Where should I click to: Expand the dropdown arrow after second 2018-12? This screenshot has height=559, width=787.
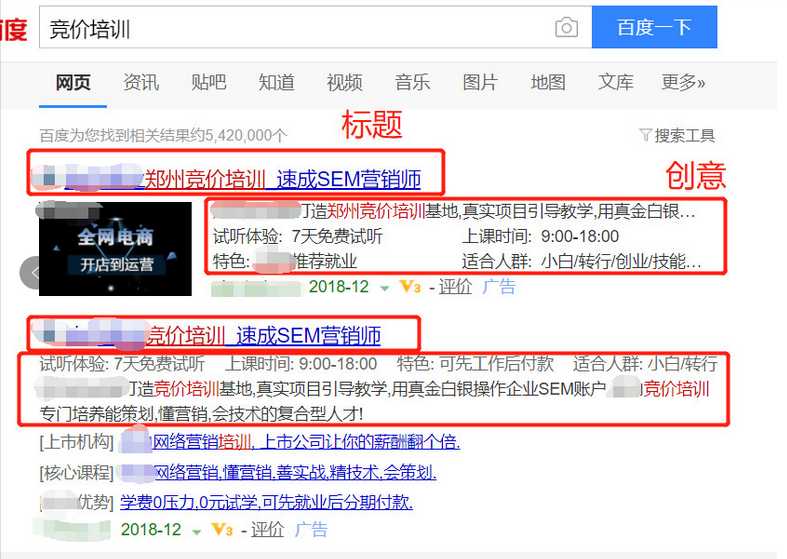(x=197, y=531)
